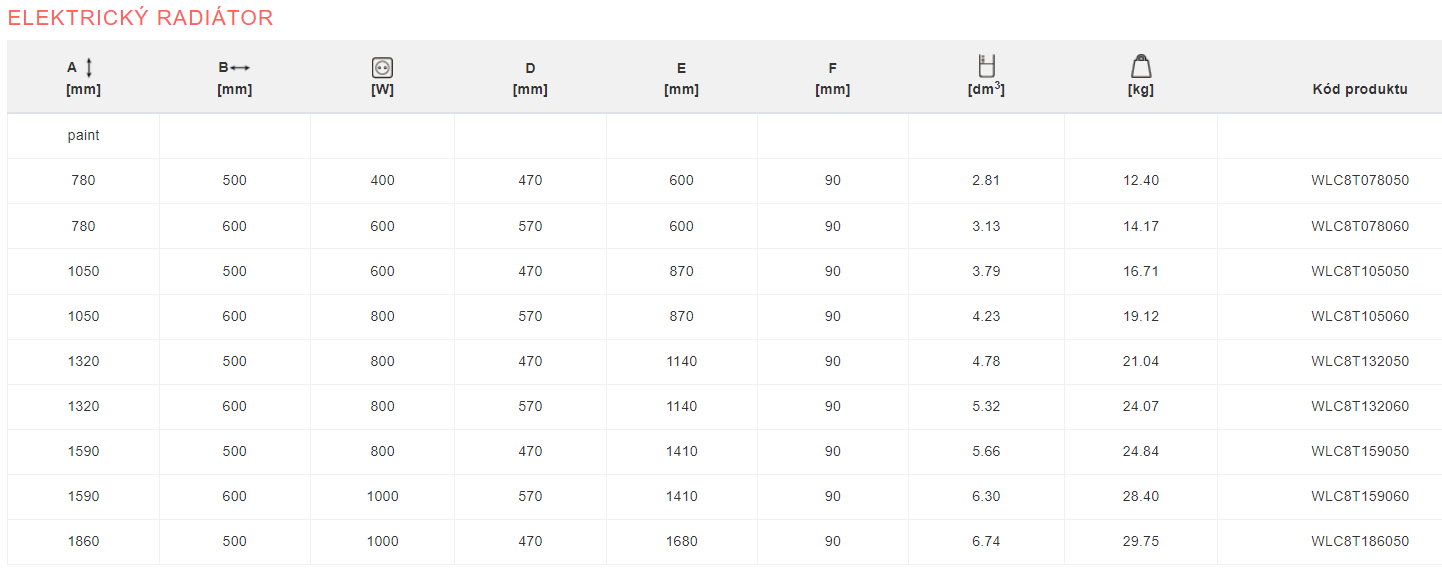The image size is (1442, 568).
Task: Open product code WLC8T078050
Action: (1359, 181)
